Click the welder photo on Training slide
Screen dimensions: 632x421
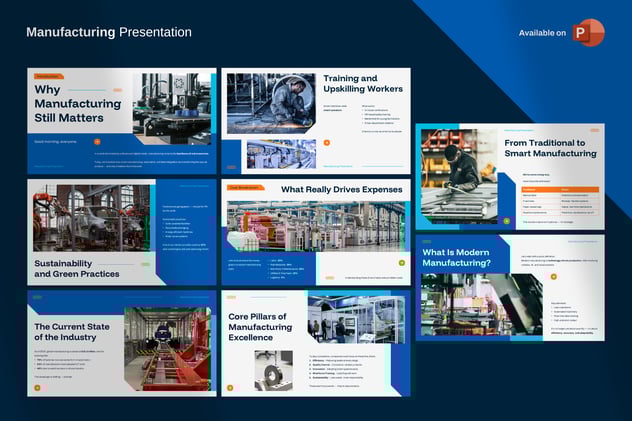click(271, 103)
